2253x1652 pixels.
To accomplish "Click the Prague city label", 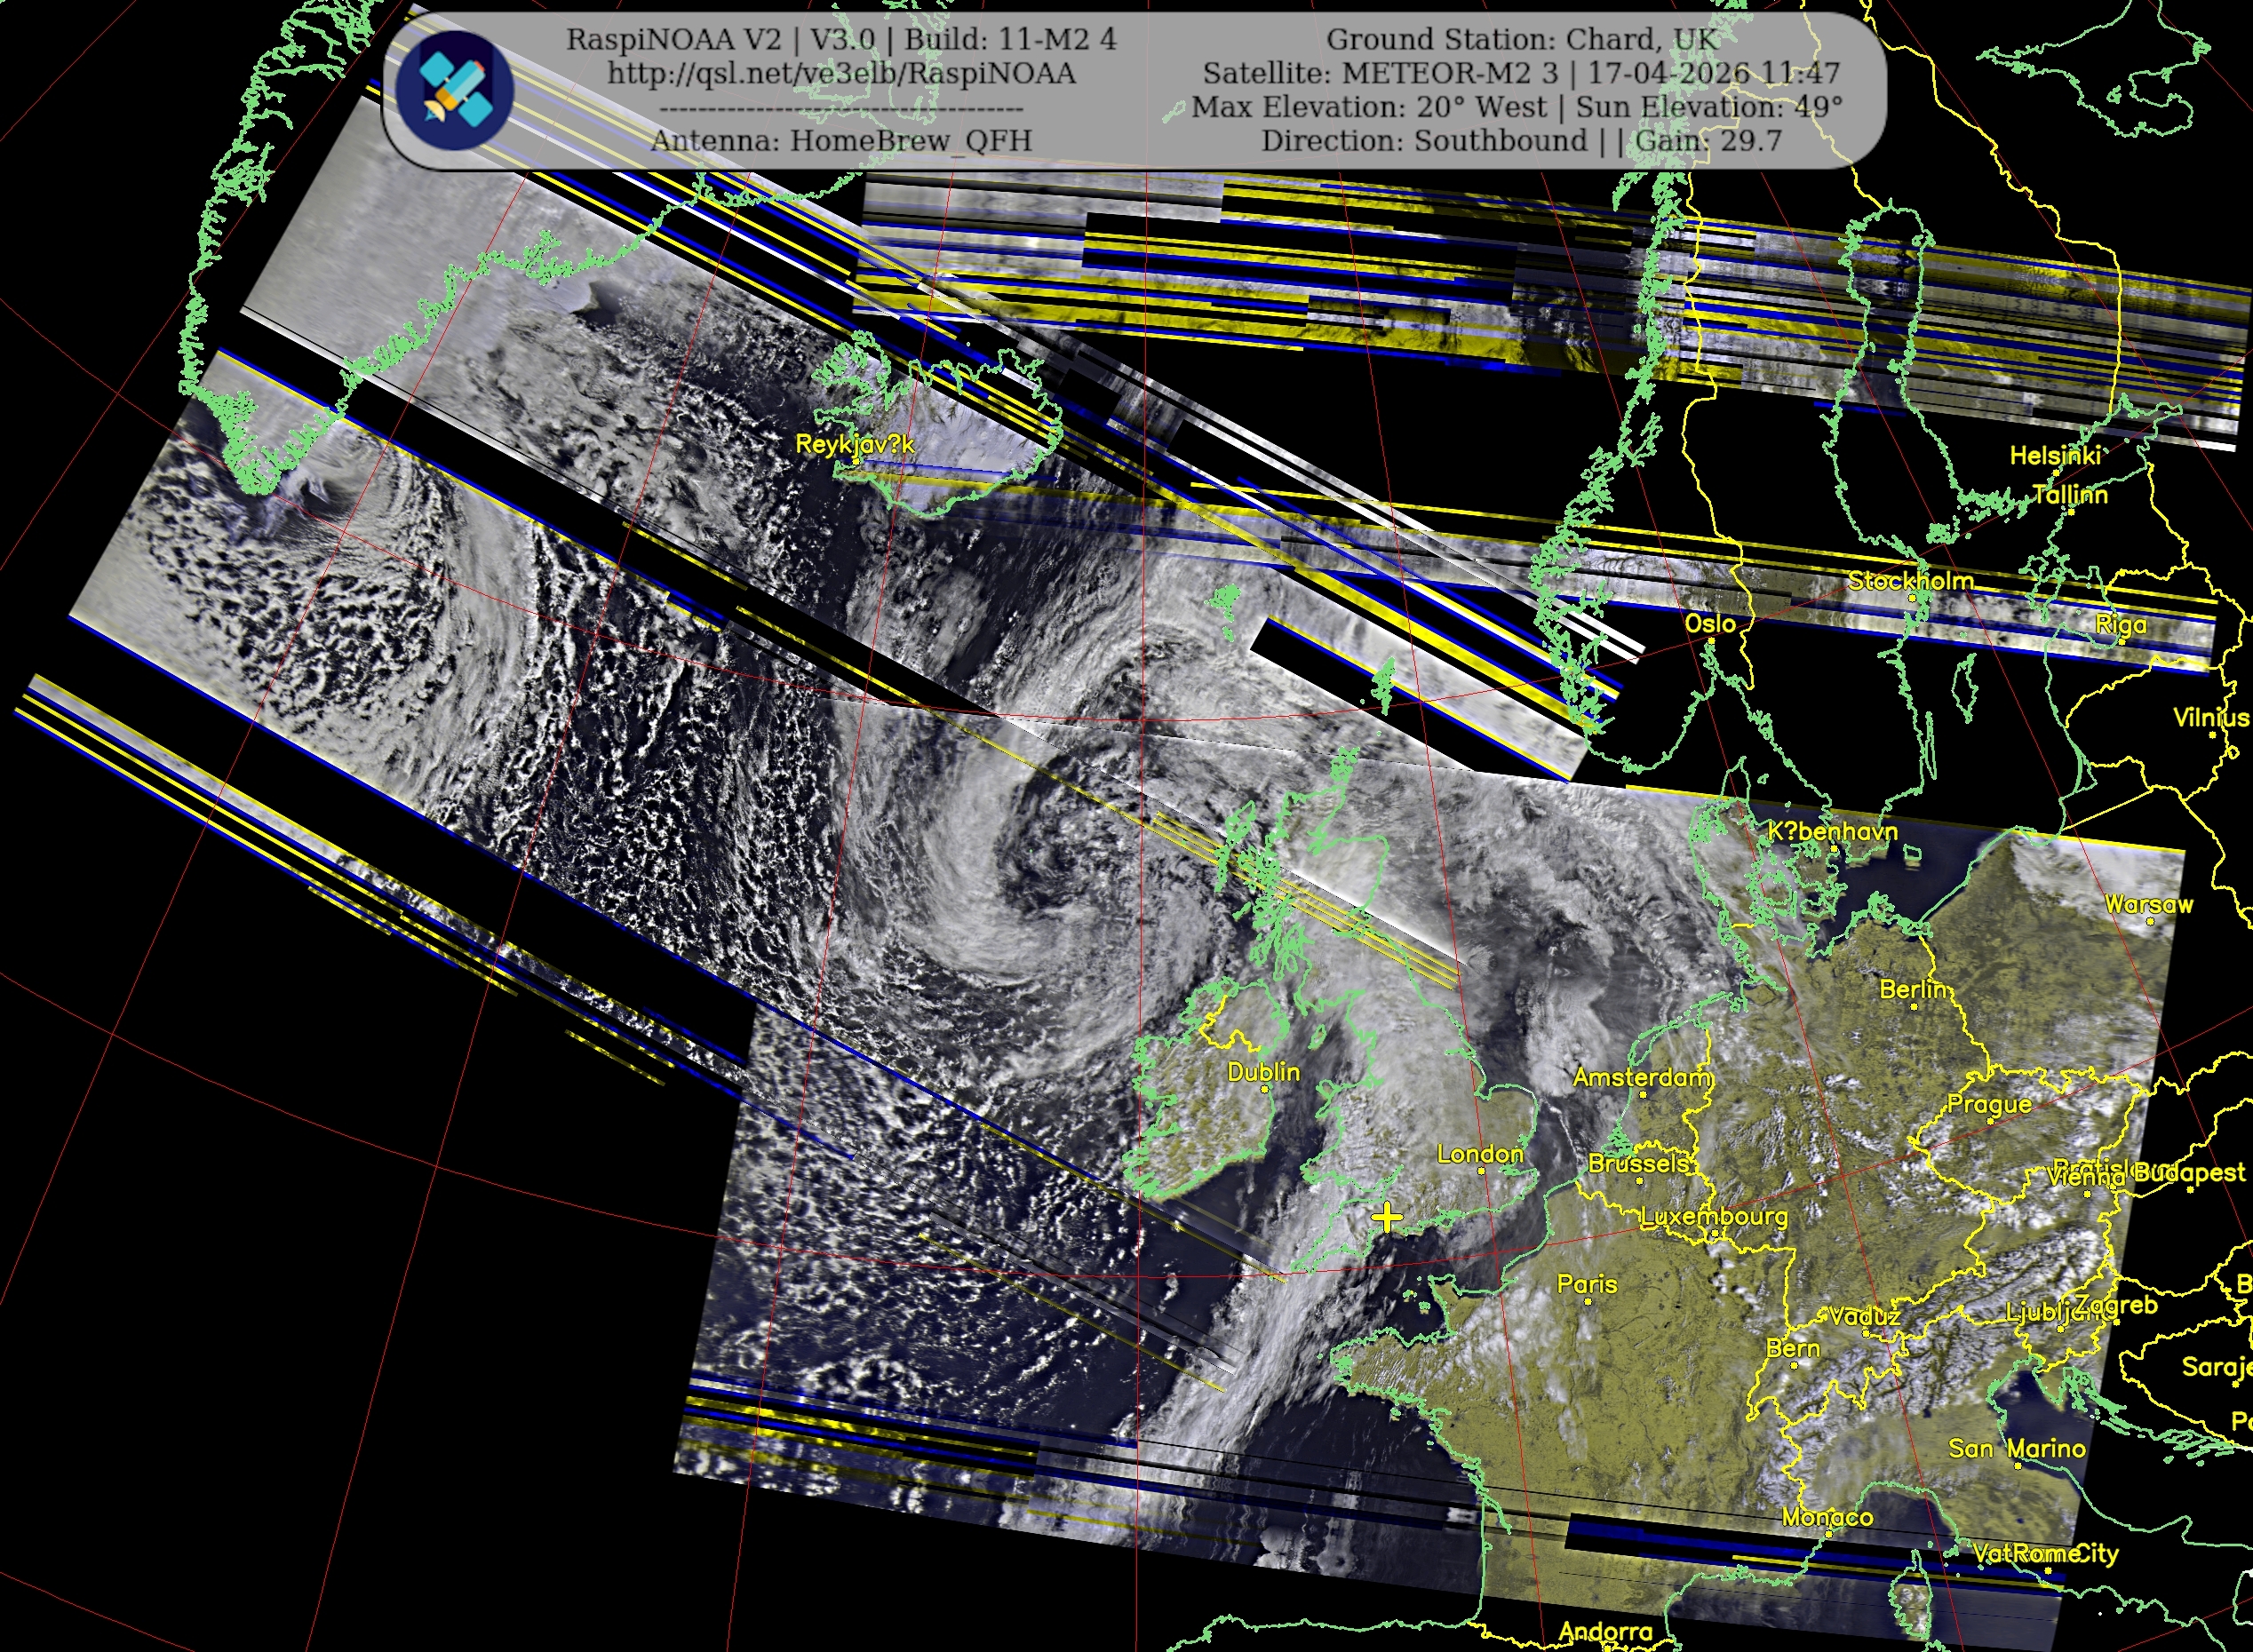I will tap(1989, 1104).
